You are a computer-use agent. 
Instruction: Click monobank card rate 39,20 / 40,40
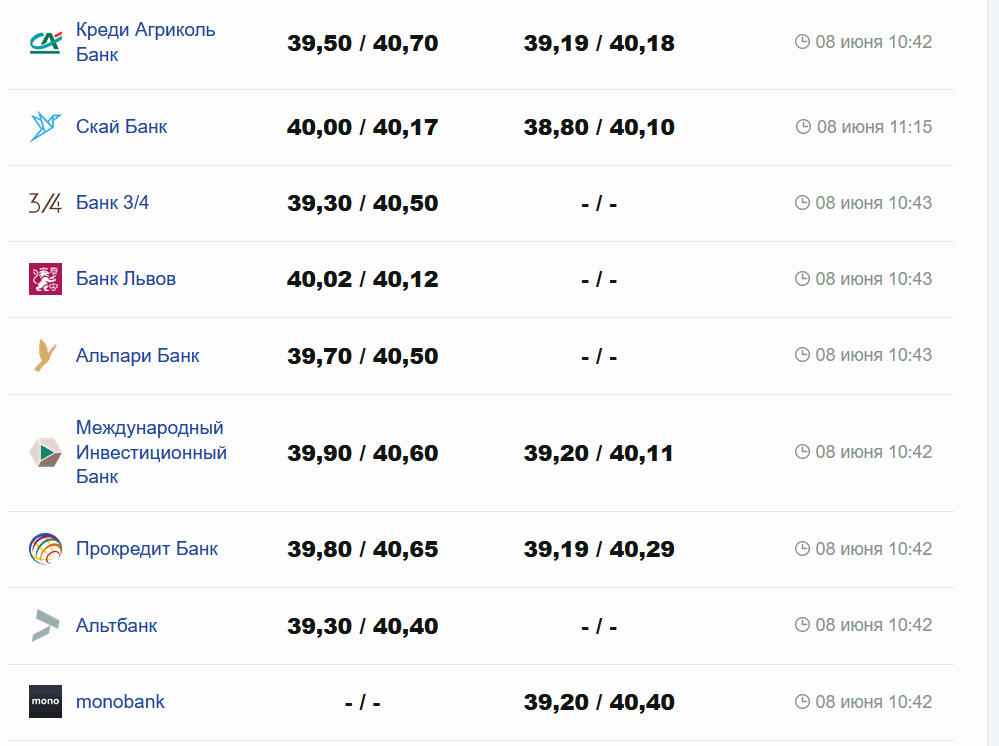point(599,702)
